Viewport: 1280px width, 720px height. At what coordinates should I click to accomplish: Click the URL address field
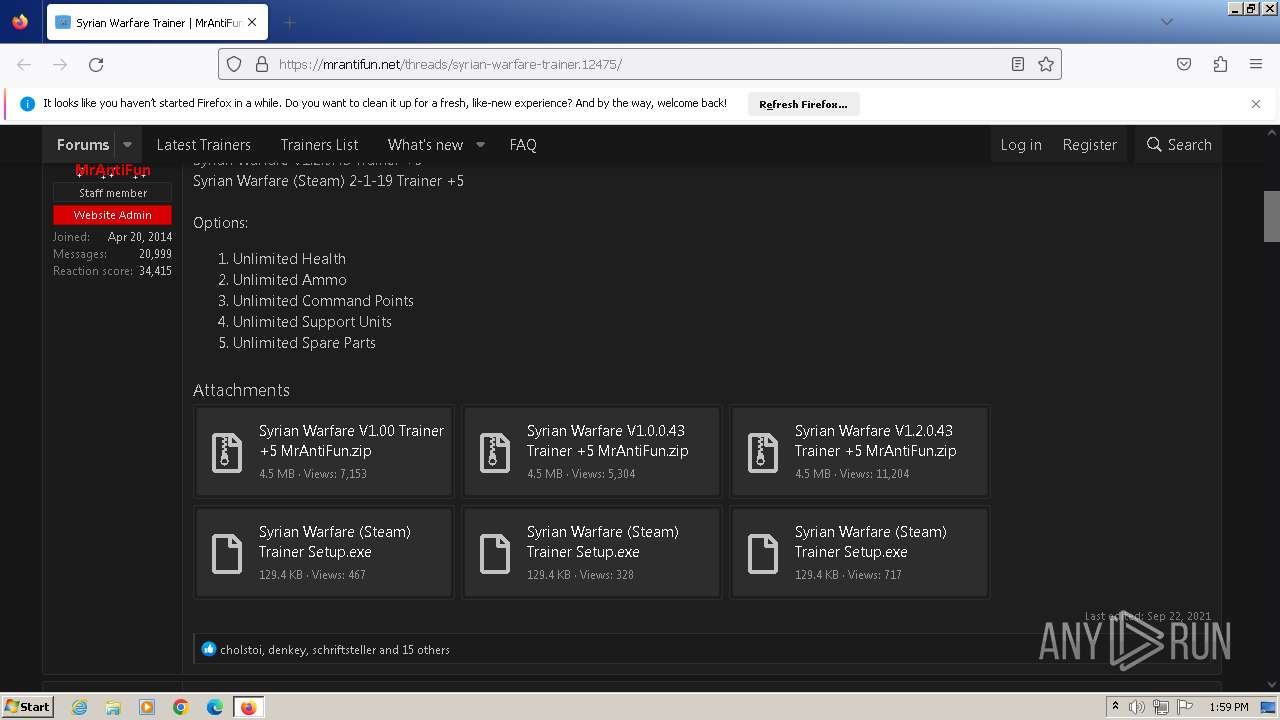click(x=640, y=64)
